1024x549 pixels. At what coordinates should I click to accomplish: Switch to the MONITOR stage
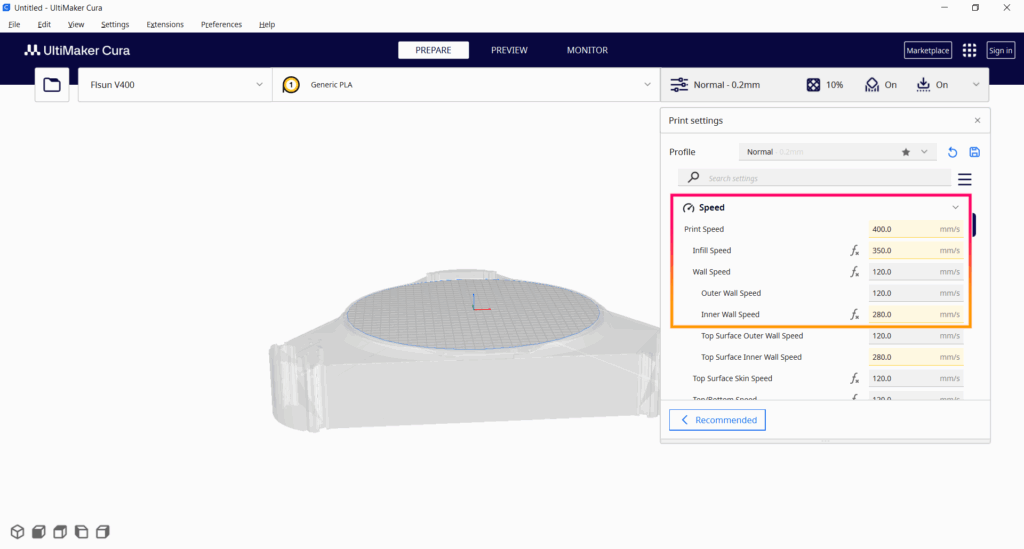coord(587,50)
